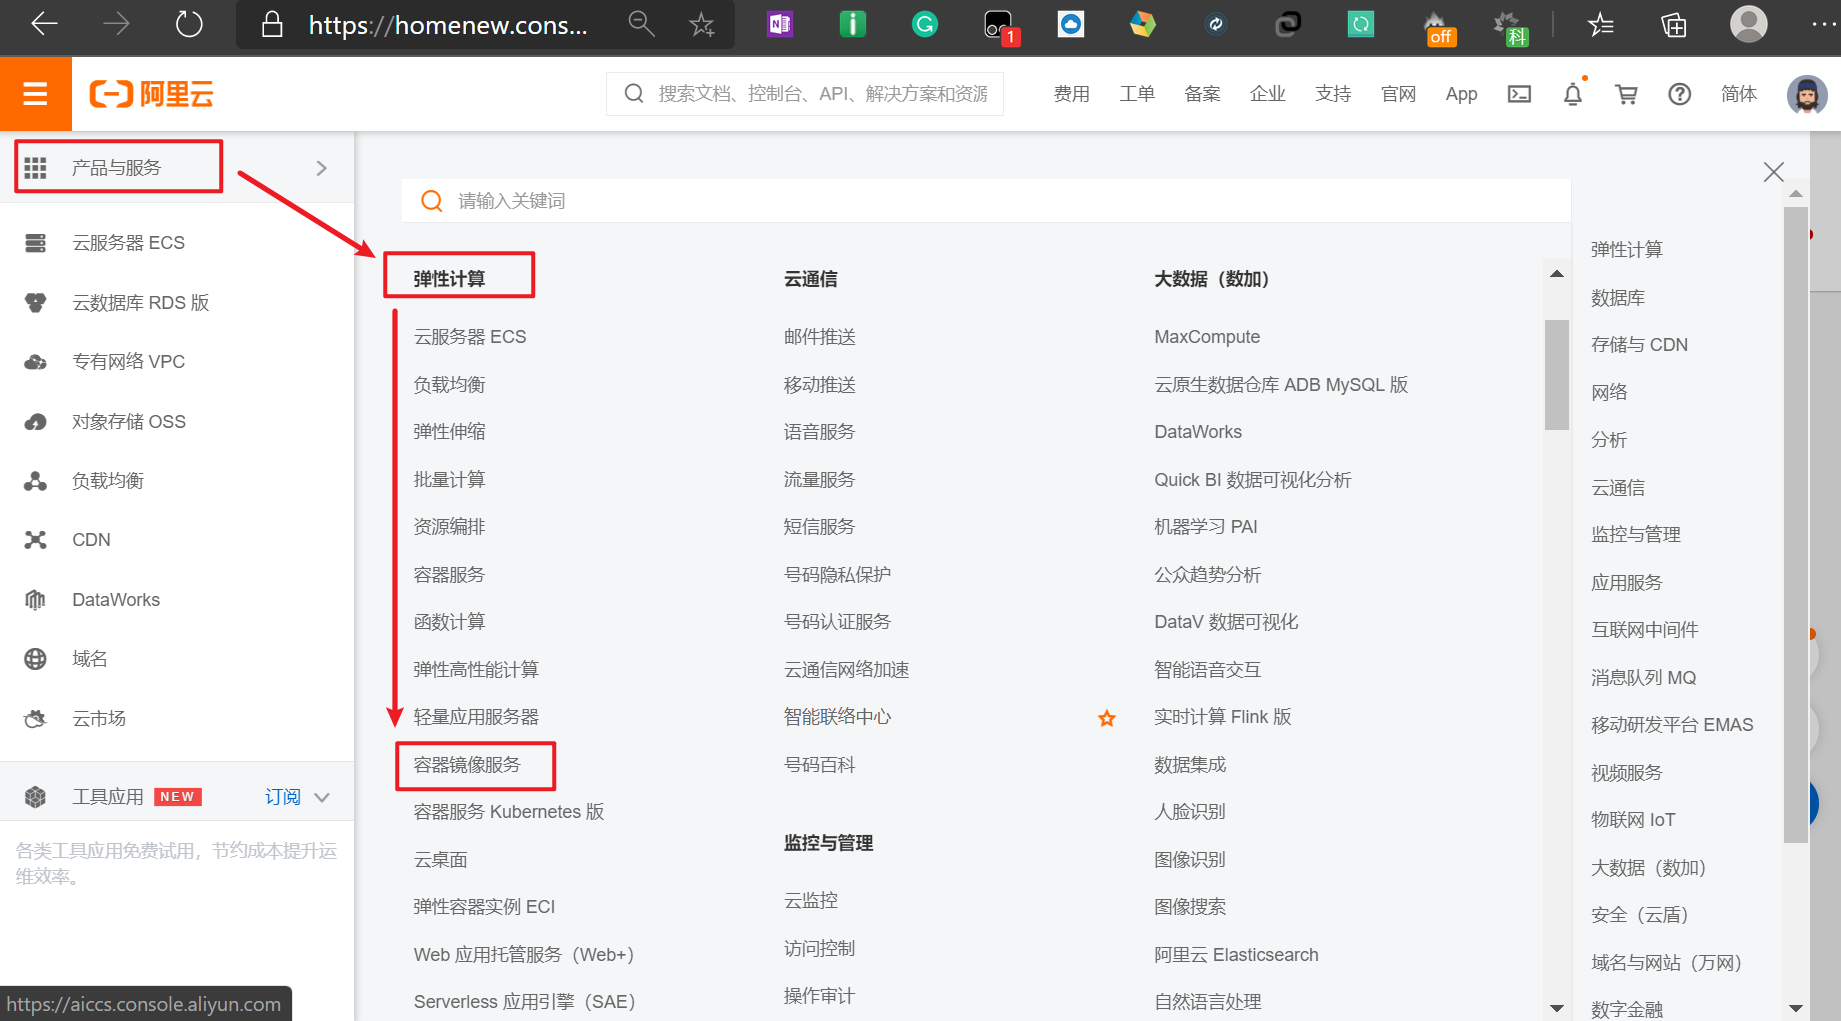Image resolution: width=1841 pixels, height=1021 pixels.
Task: Open 容器服务 Kubernetes 版 link
Action: point(509,812)
